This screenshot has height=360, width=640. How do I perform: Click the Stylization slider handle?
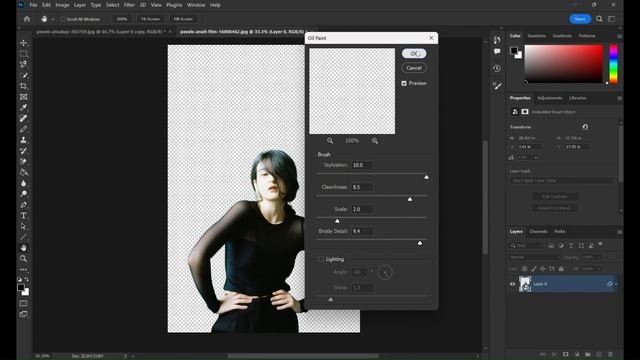pos(427,177)
